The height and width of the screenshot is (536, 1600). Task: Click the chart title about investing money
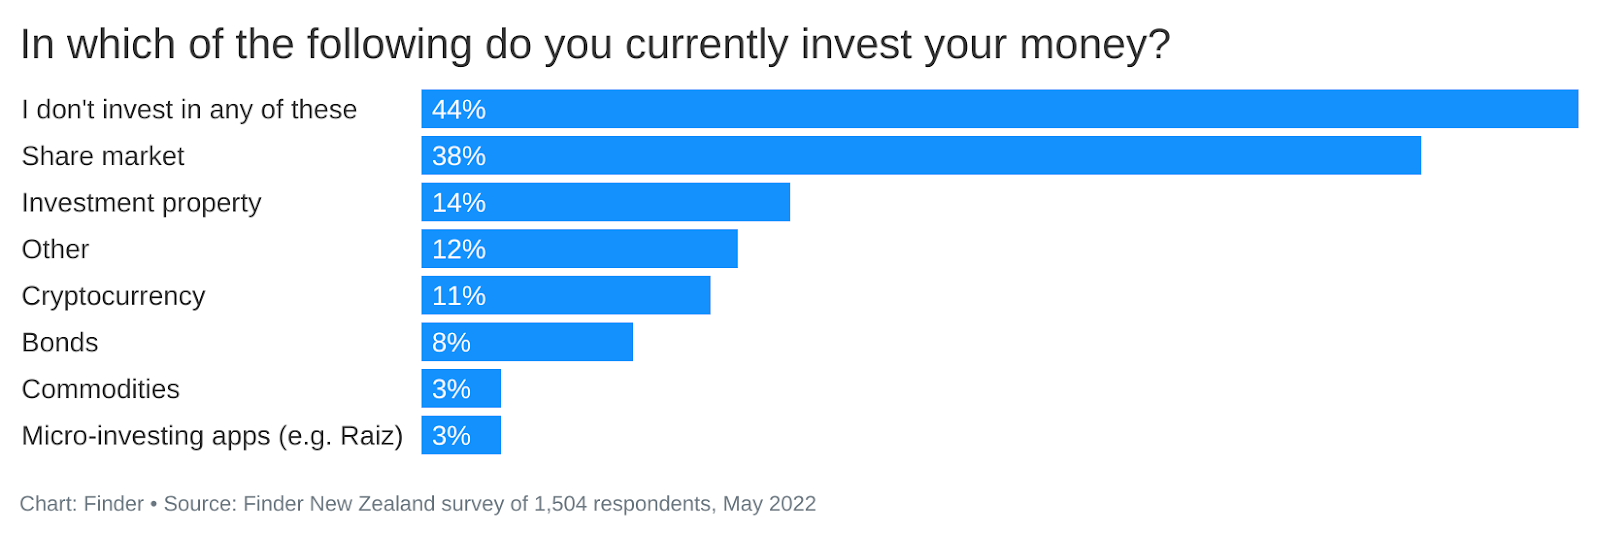(595, 45)
